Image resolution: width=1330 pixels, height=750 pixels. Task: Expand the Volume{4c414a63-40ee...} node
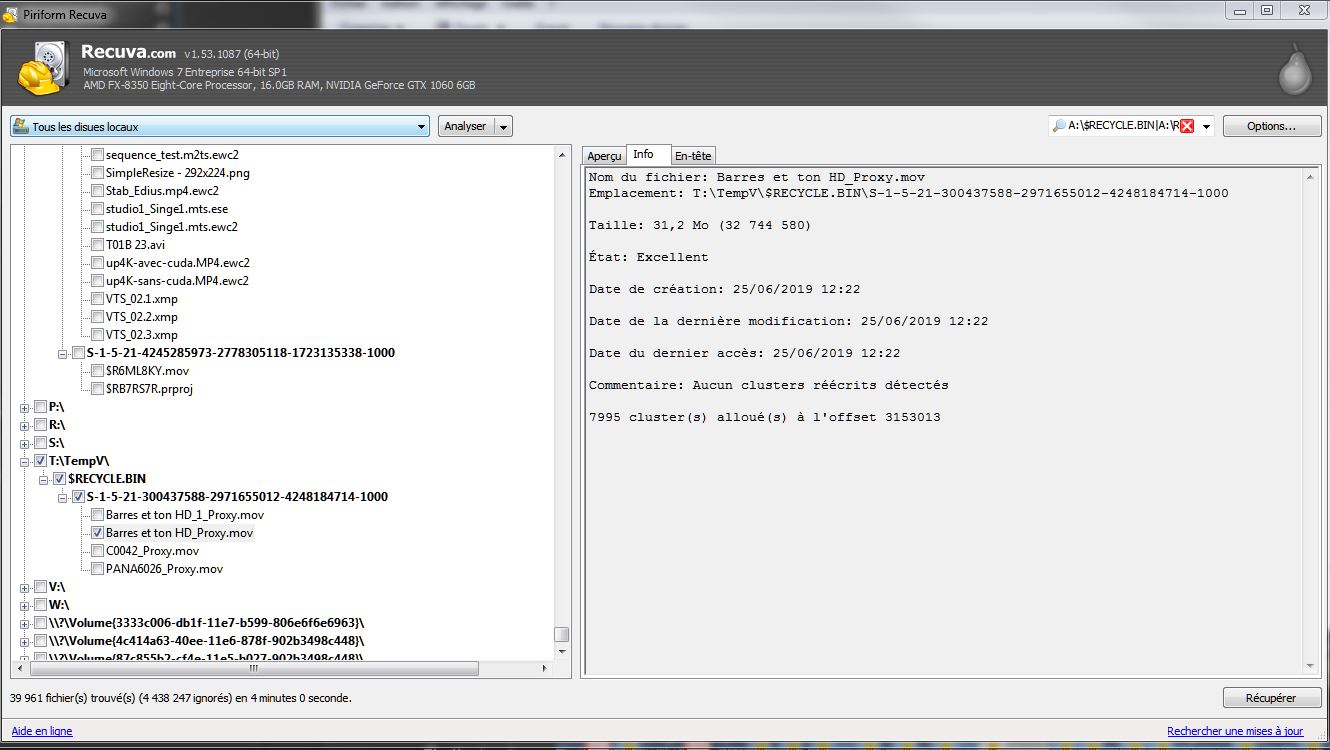[x=25, y=641]
